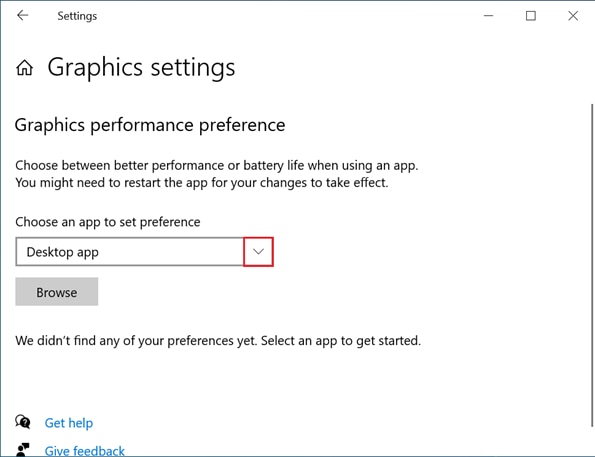The height and width of the screenshot is (457, 595).
Task: Click the Settings title in the title bar
Action: click(x=77, y=16)
